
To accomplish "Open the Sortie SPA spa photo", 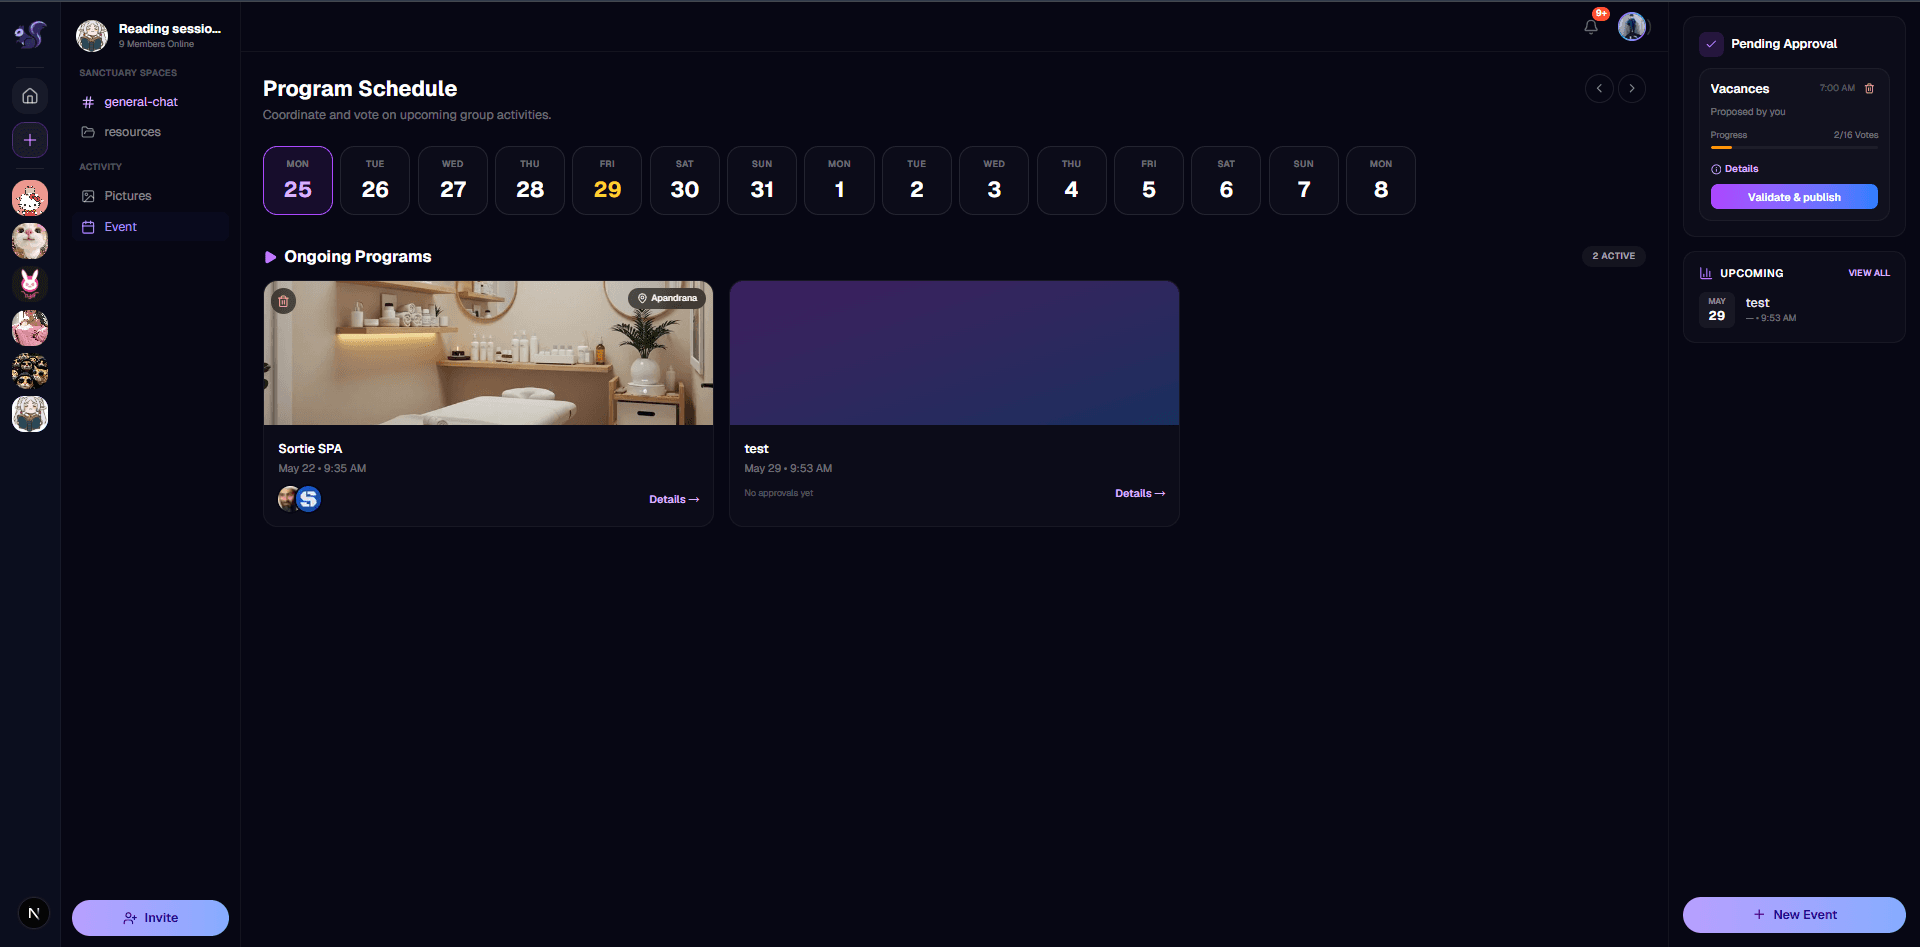I will point(488,353).
